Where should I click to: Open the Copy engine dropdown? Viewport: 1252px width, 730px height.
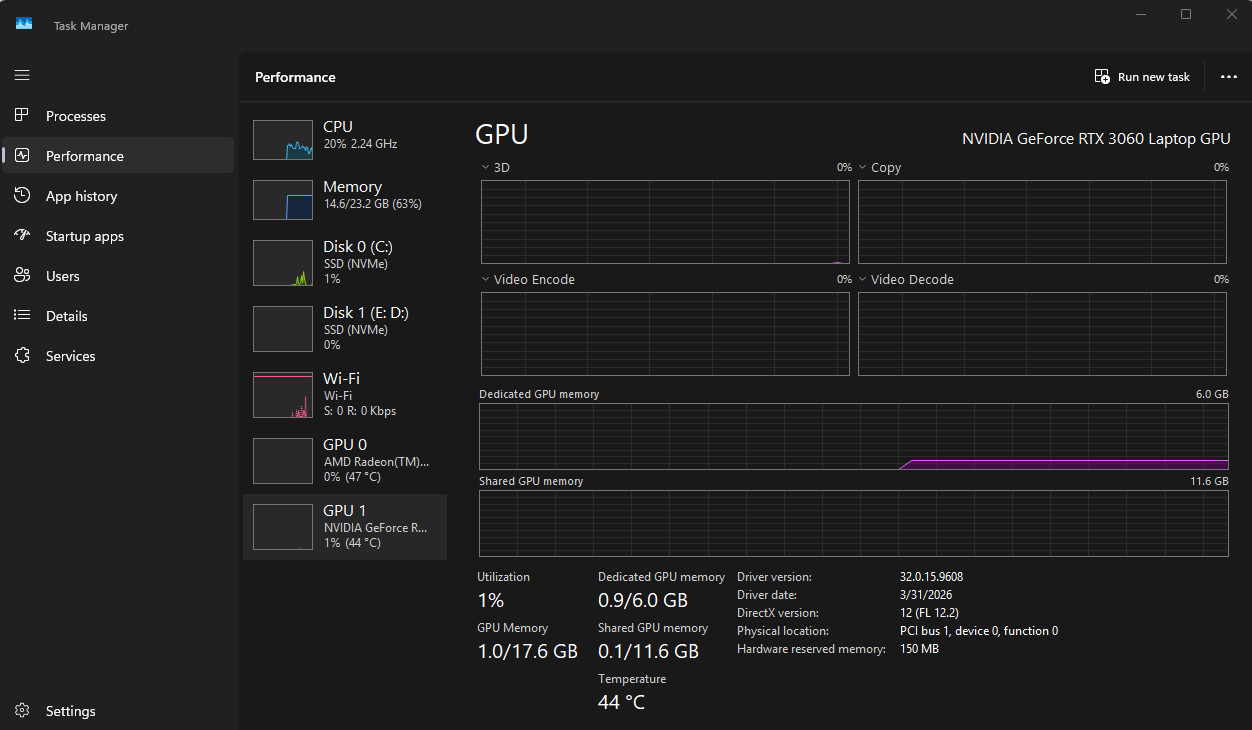[x=880, y=168]
